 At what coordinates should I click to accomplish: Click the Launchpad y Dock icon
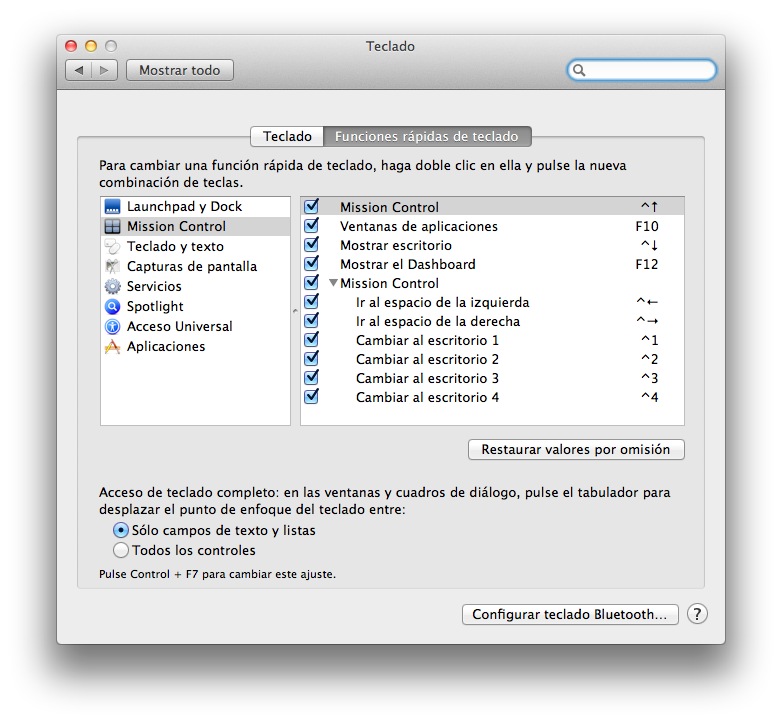pos(112,207)
